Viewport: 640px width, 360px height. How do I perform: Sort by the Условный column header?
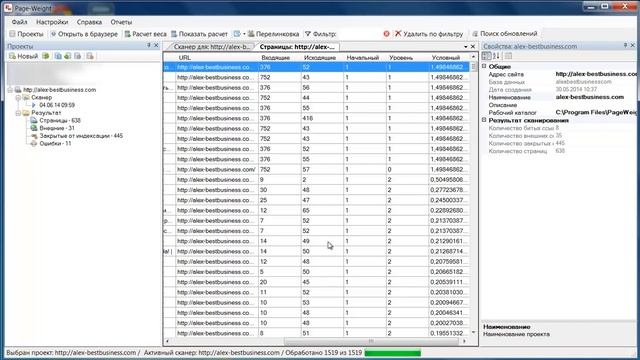[x=449, y=58]
